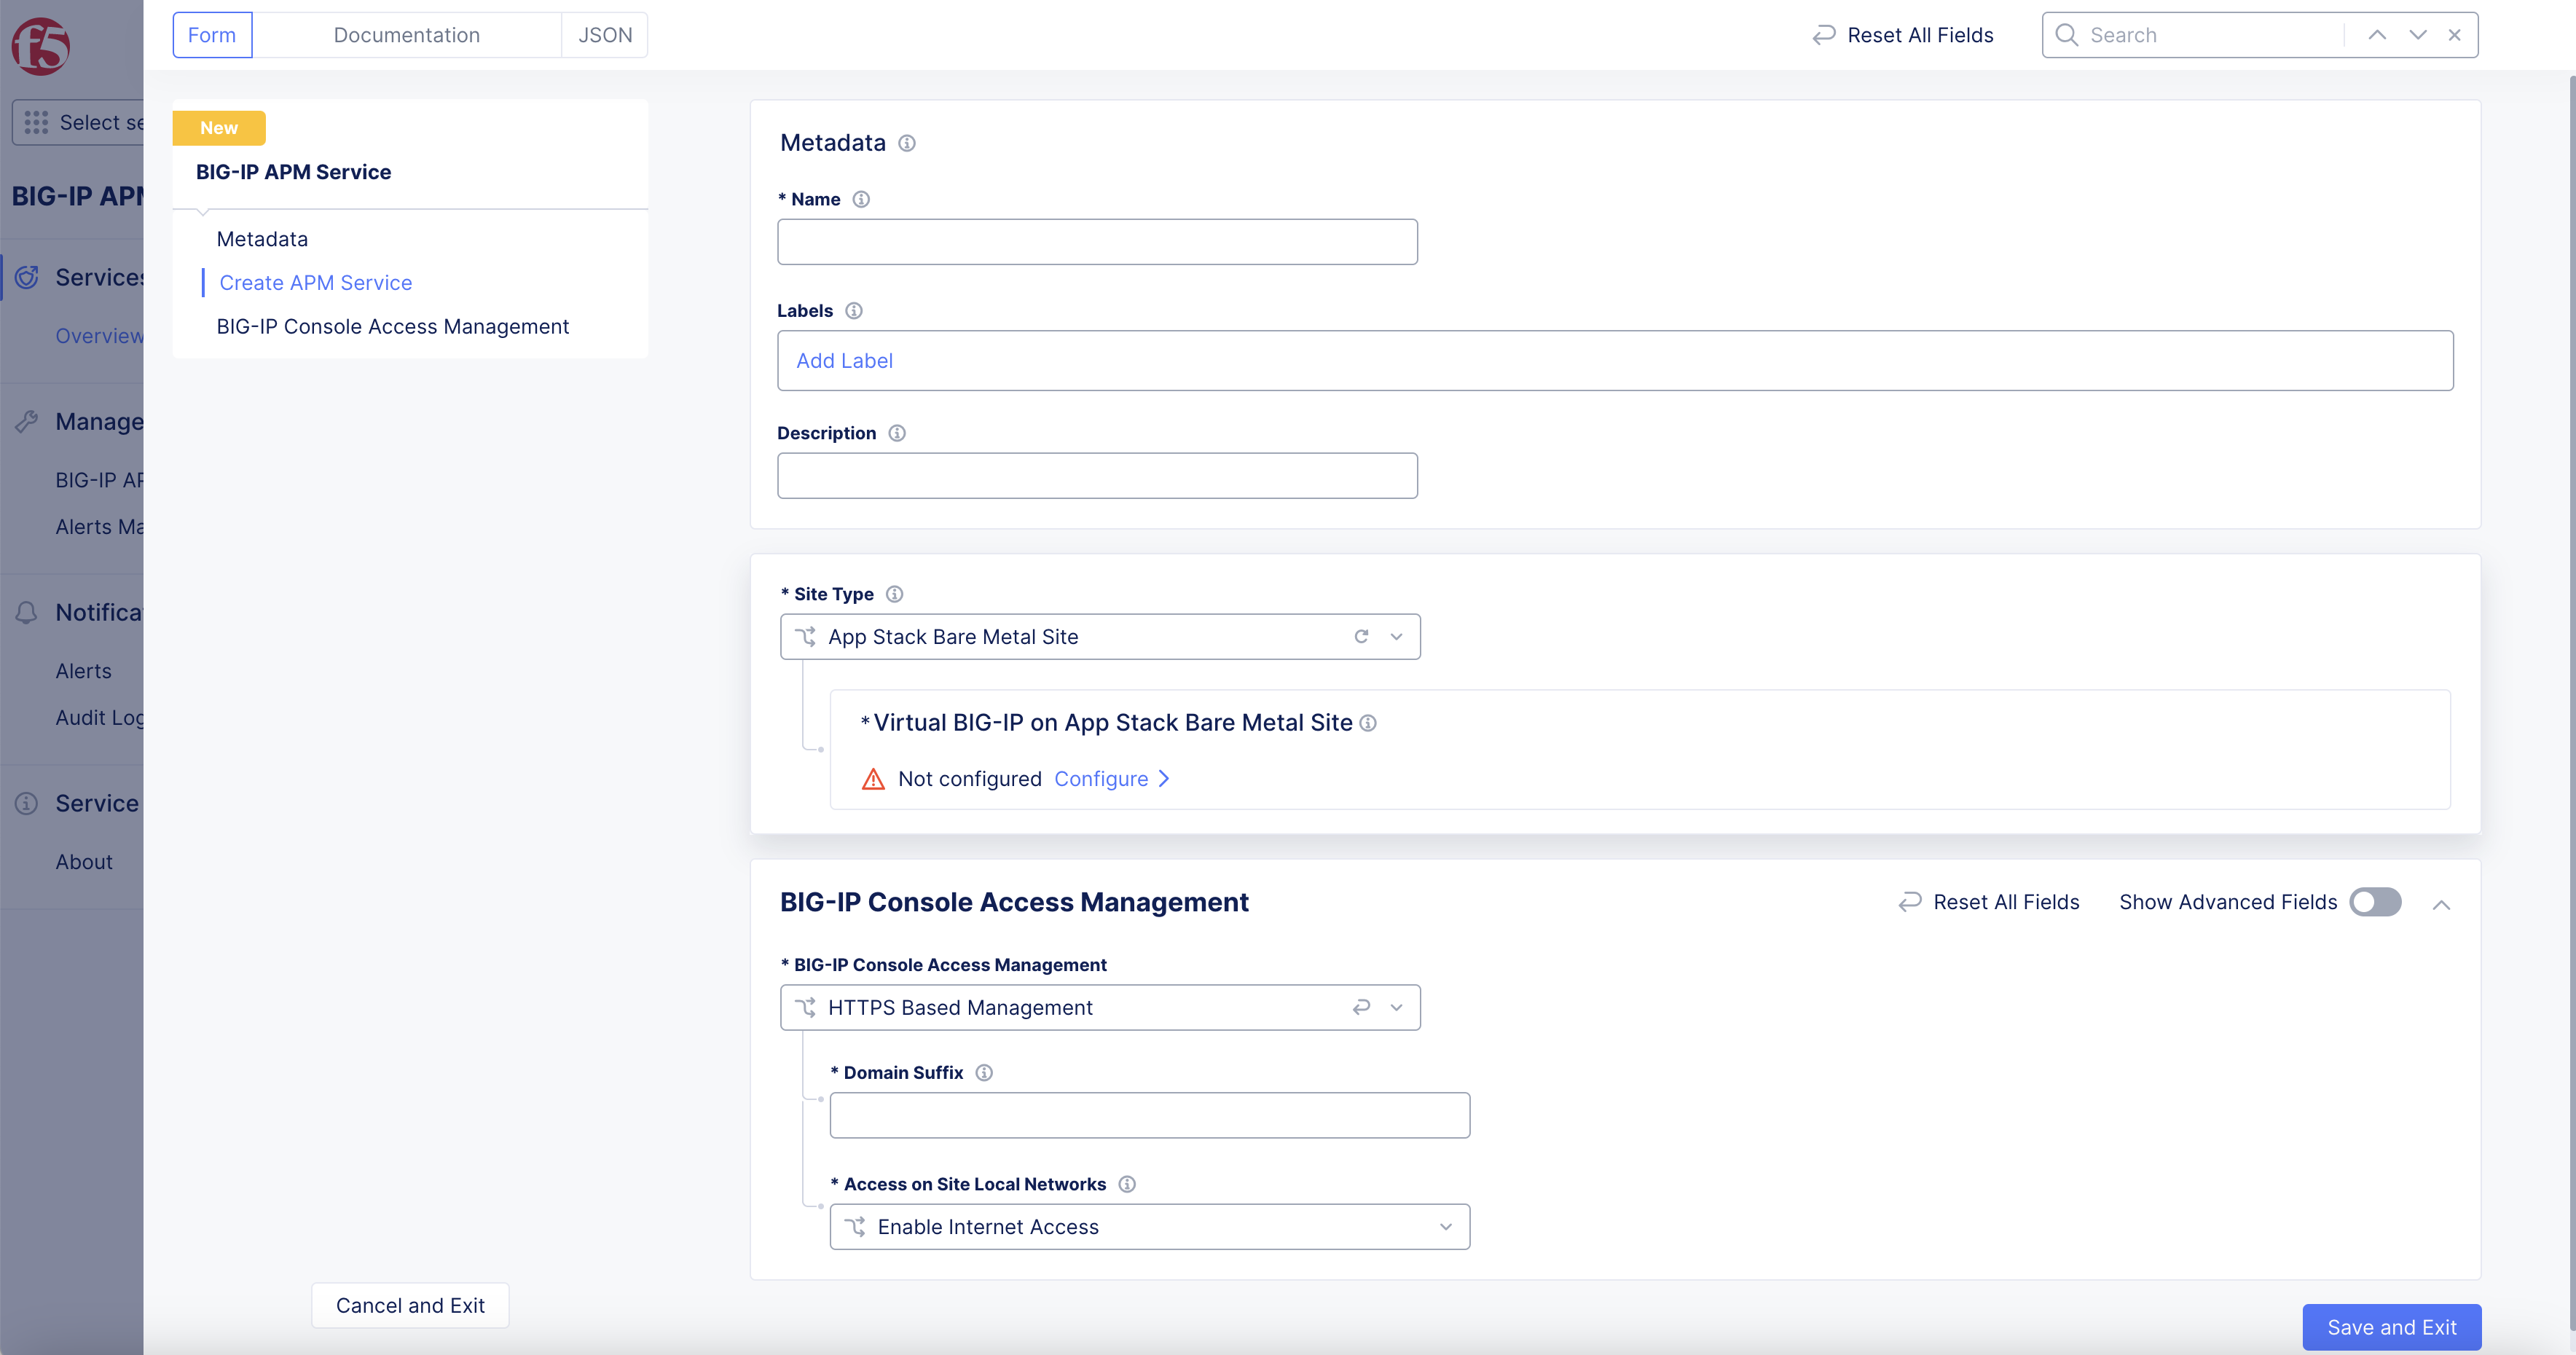Click the info icon beside Site Type

(894, 594)
